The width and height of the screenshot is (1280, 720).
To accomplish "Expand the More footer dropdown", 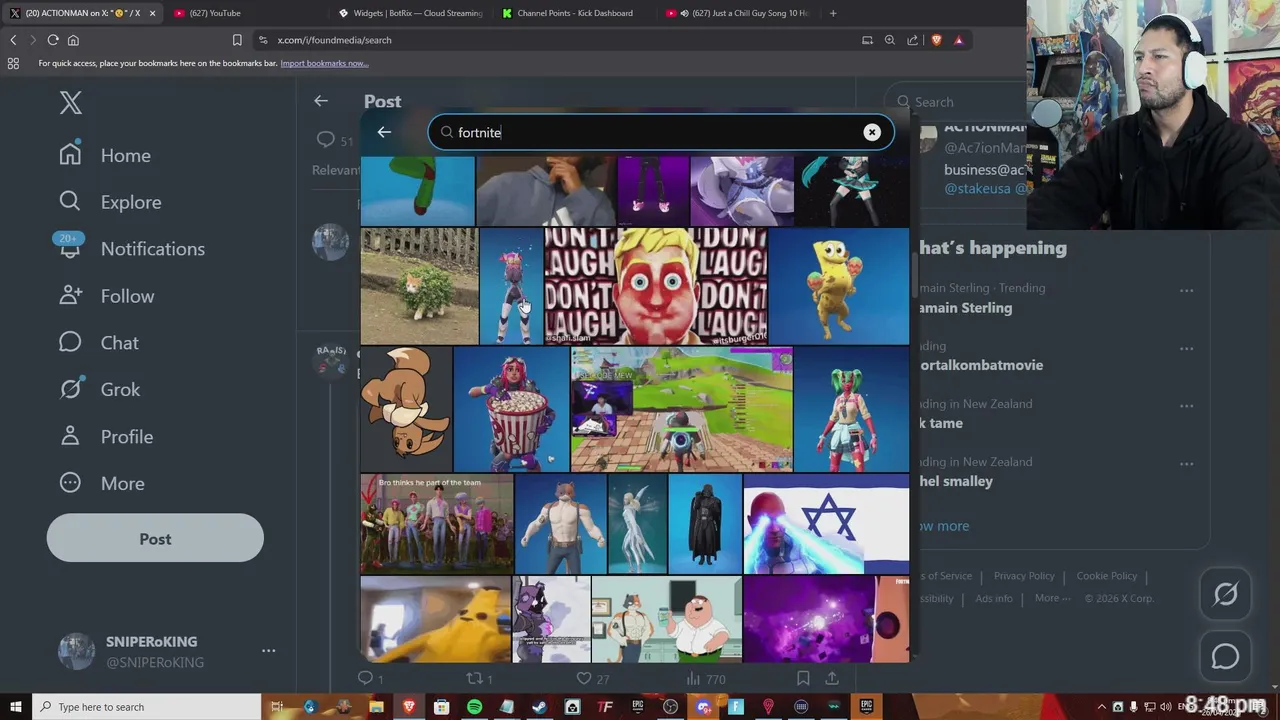I will pyautogui.click(x=1053, y=598).
